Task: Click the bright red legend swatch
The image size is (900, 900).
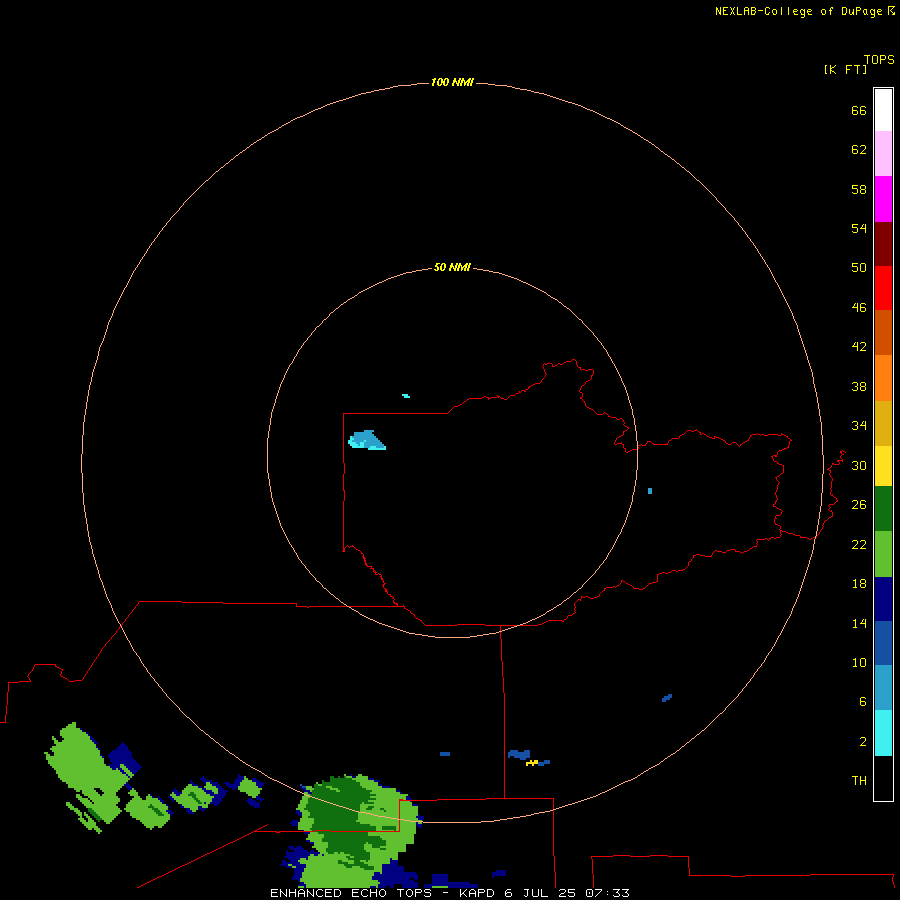Action: [x=883, y=288]
